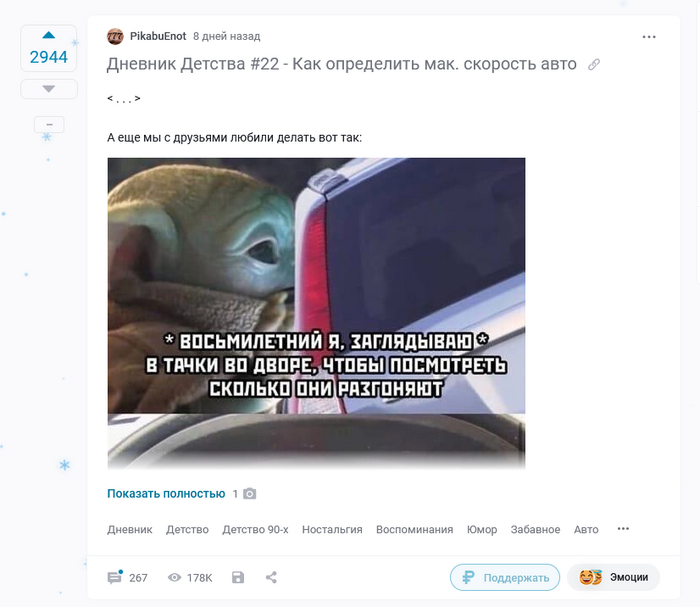
Task: Open the PikabuEnot author profile link
Action: point(158,36)
